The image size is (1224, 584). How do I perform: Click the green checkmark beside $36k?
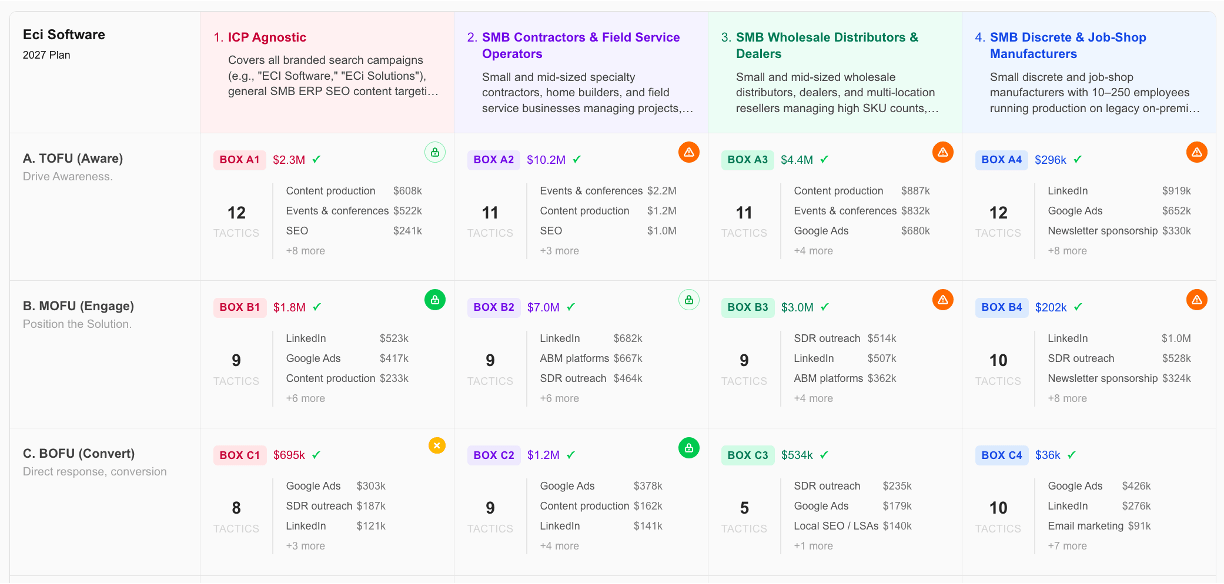click(1071, 455)
